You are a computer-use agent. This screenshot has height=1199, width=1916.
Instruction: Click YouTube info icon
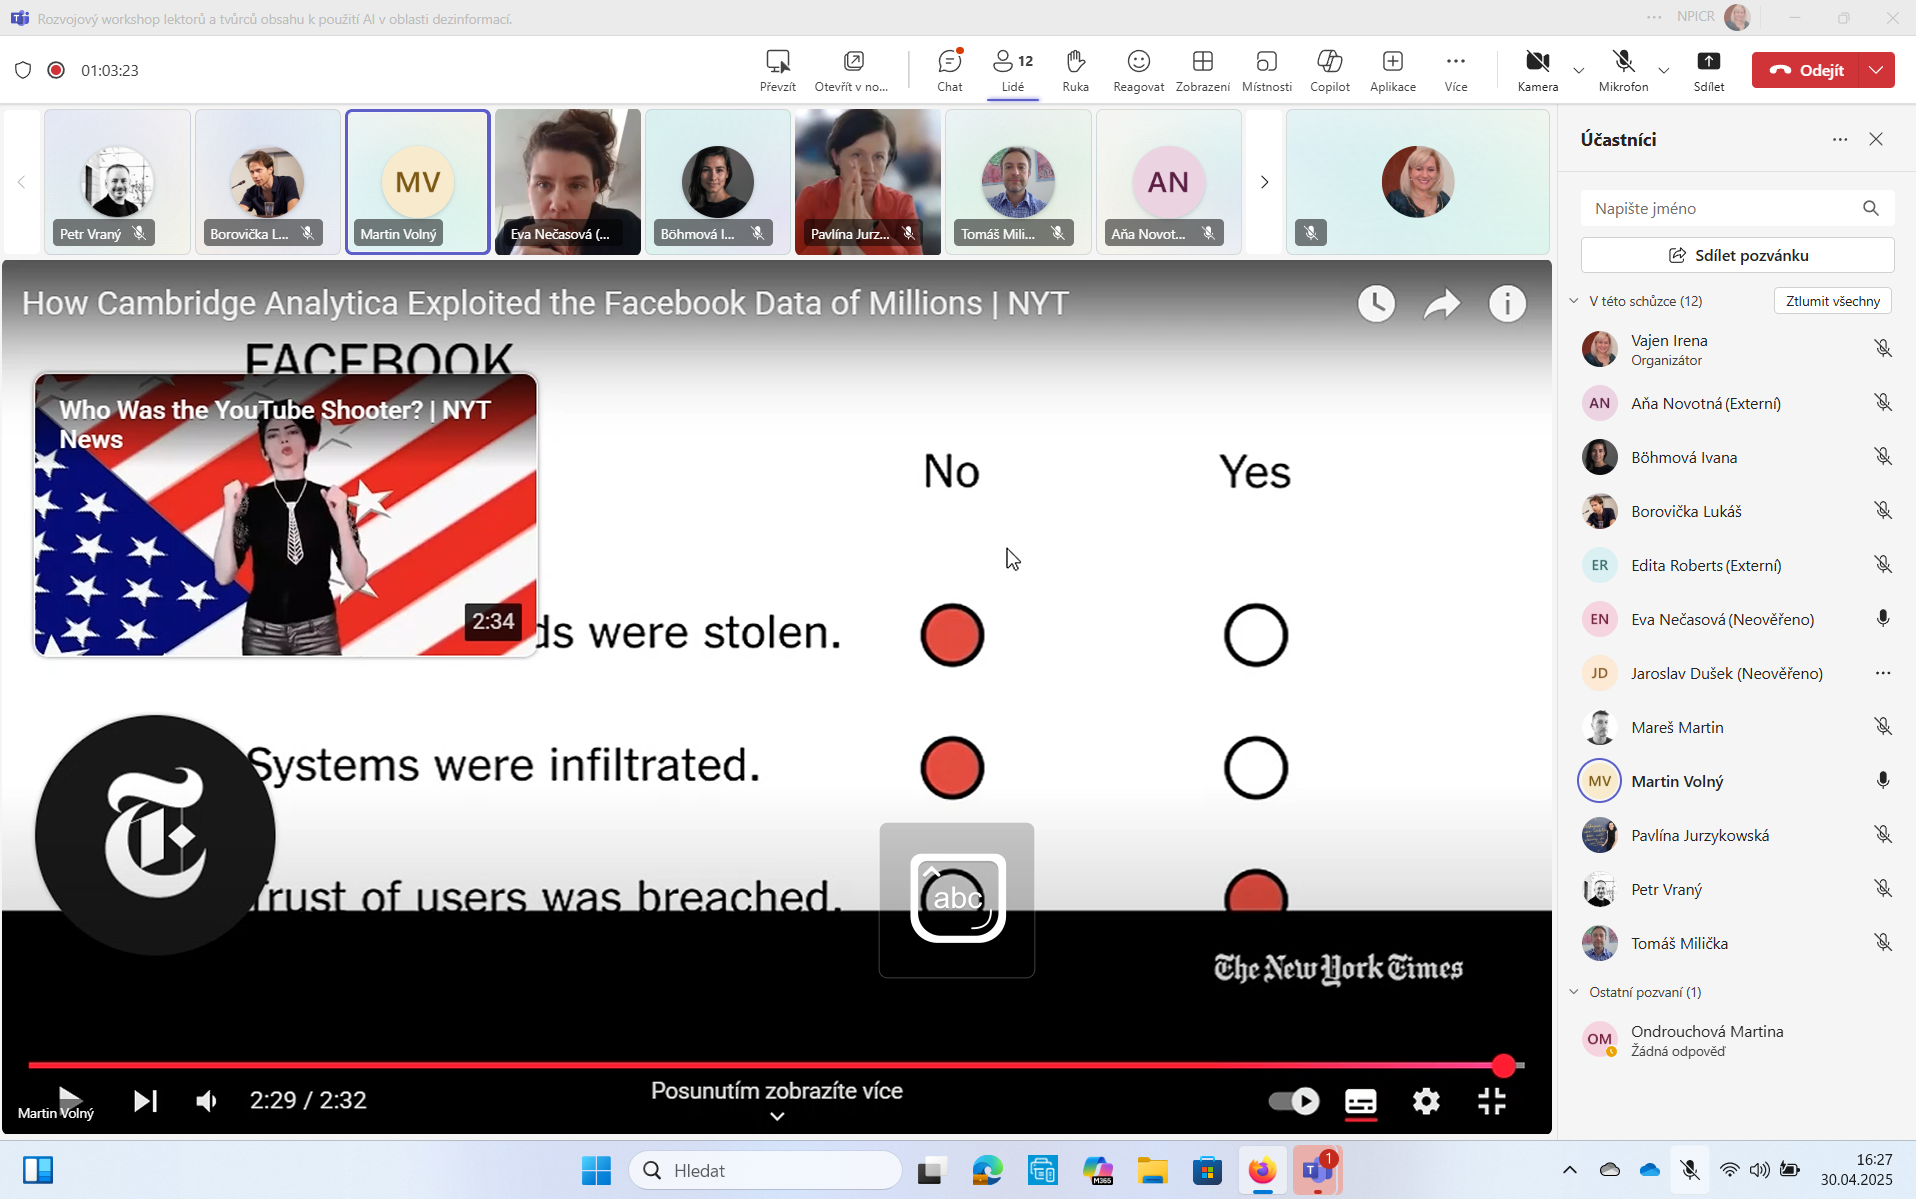click(x=1507, y=303)
